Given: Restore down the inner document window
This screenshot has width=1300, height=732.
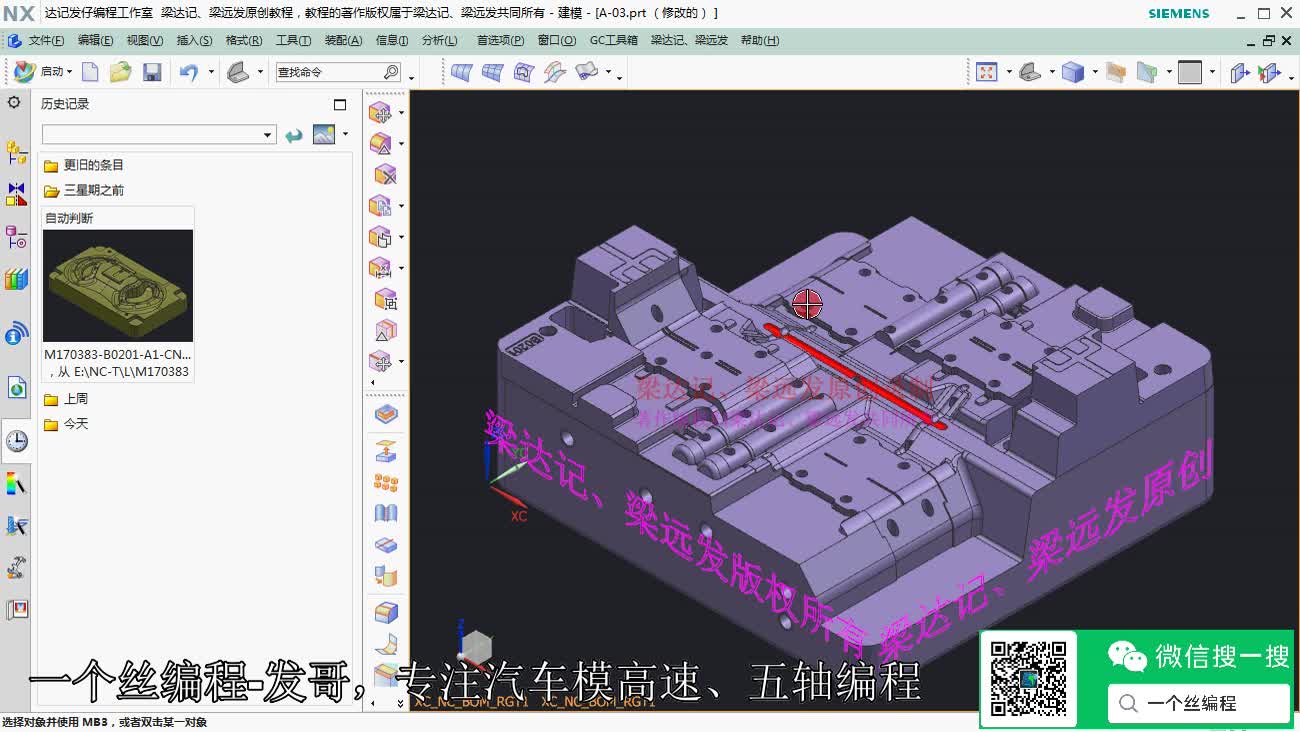Looking at the screenshot, I should click(x=1269, y=41).
